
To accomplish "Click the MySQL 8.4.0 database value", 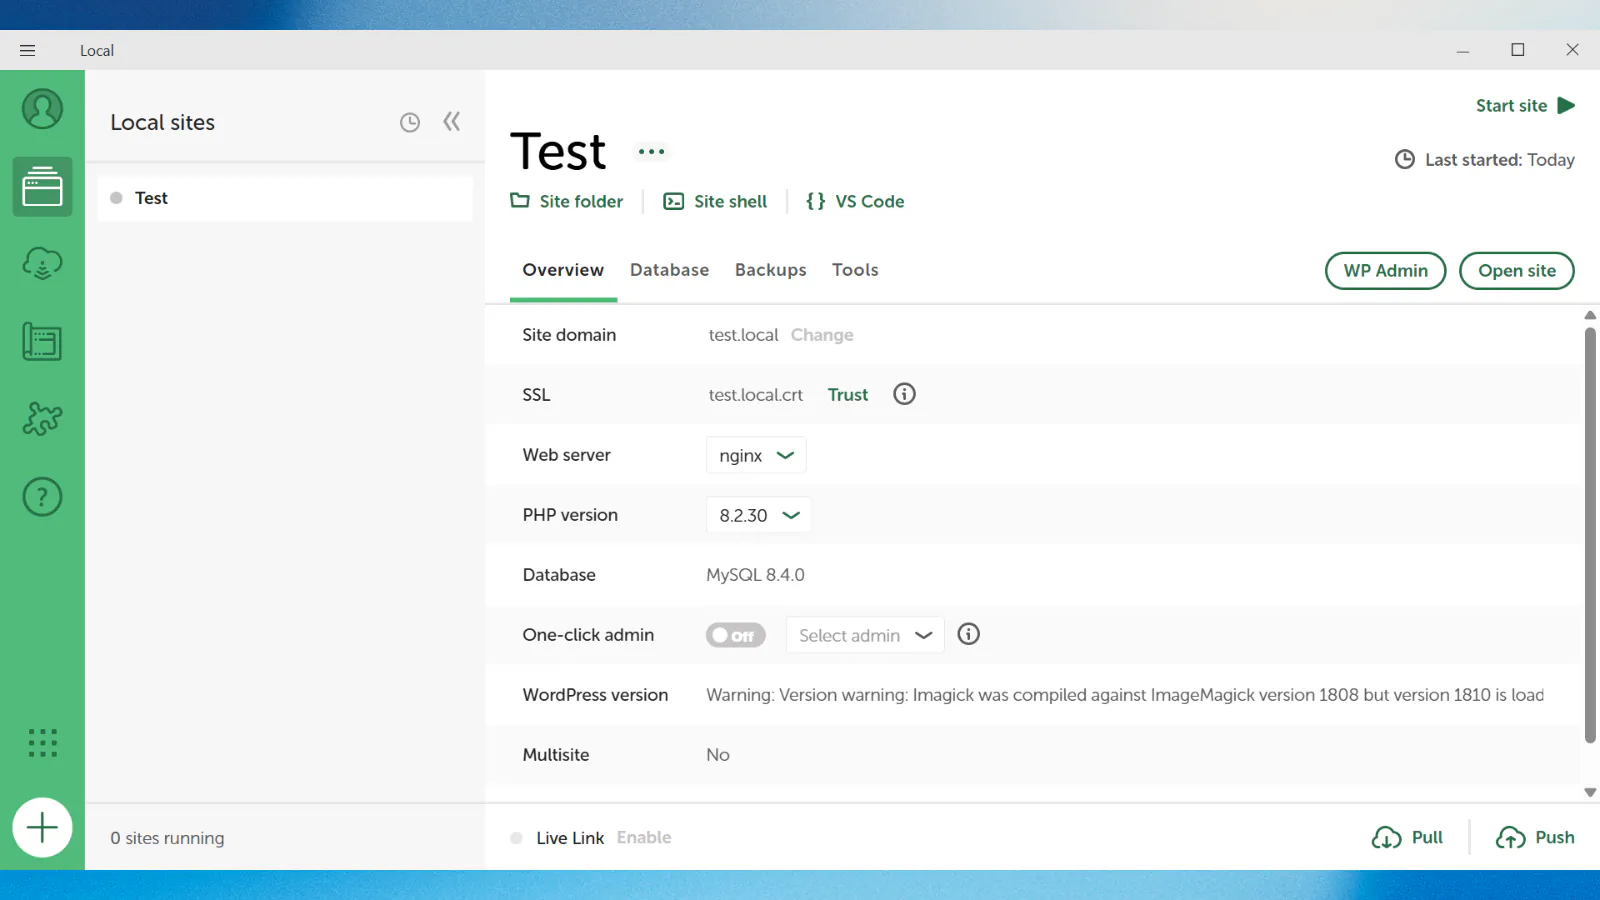I will point(755,575).
